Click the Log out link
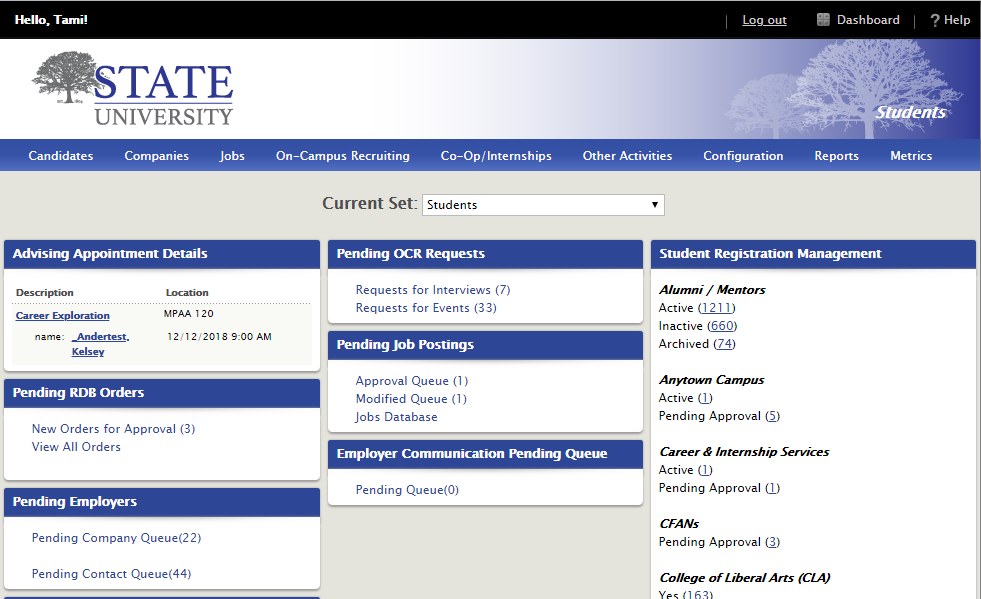981x599 pixels. coord(765,20)
